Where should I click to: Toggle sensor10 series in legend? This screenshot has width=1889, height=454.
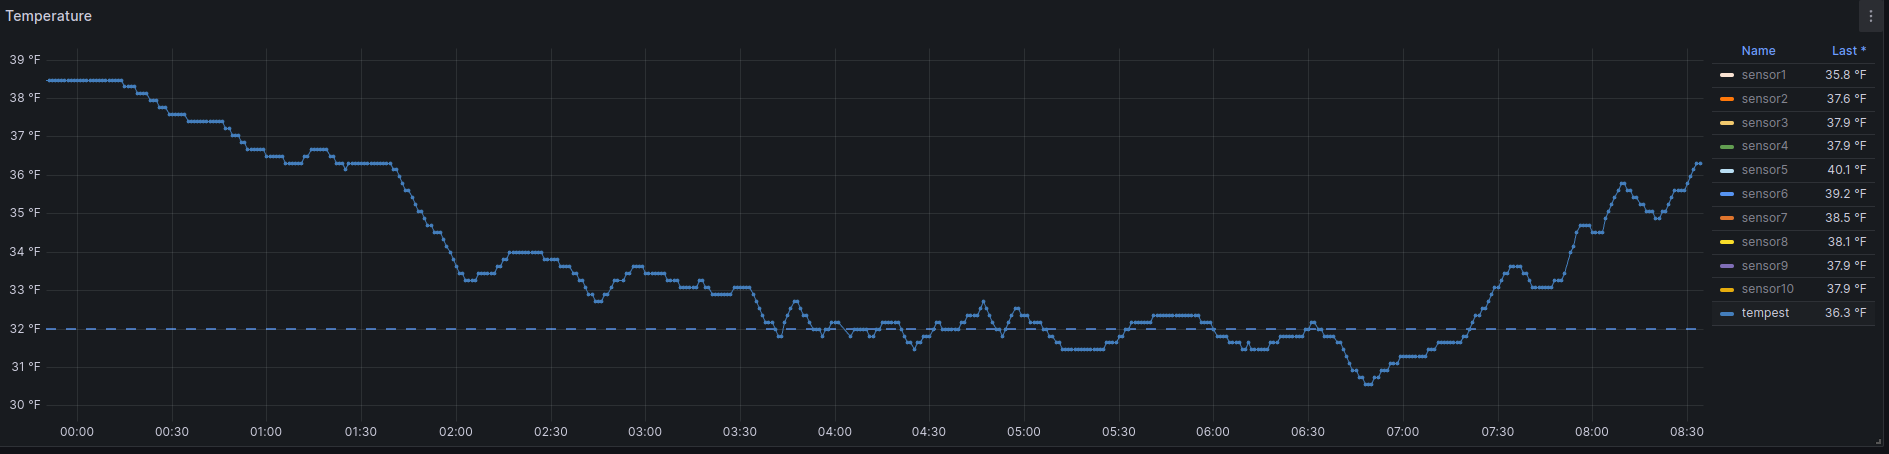click(x=1767, y=289)
